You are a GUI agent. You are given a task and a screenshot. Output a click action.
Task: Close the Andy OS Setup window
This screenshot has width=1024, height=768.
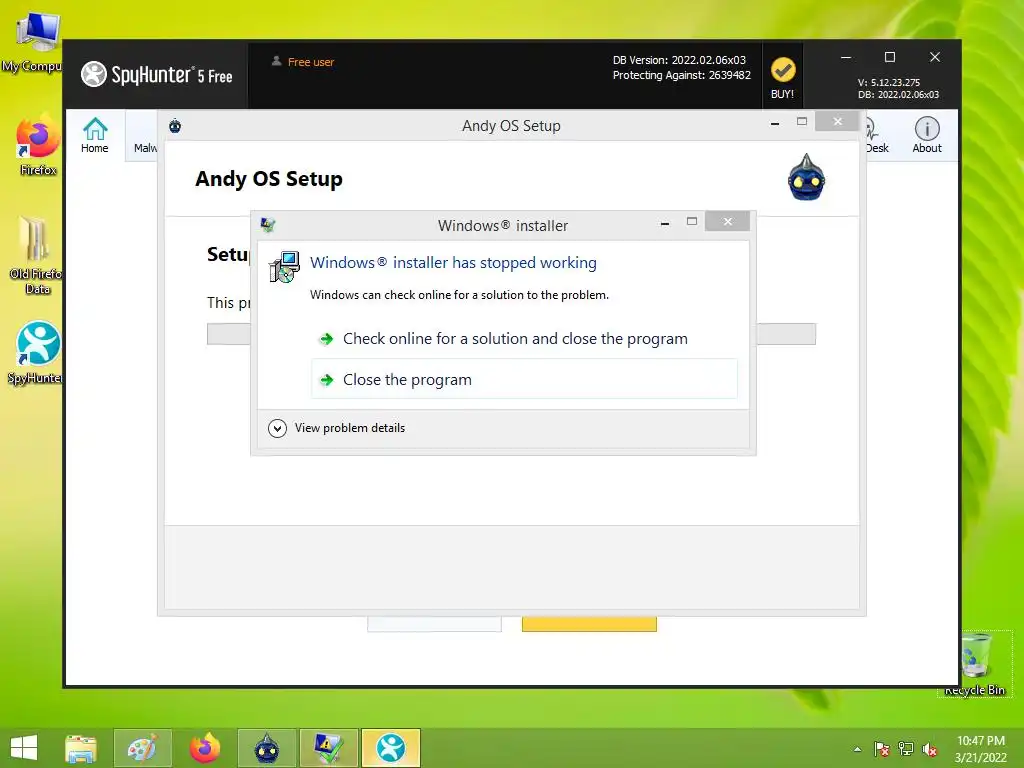pyautogui.click(x=837, y=121)
